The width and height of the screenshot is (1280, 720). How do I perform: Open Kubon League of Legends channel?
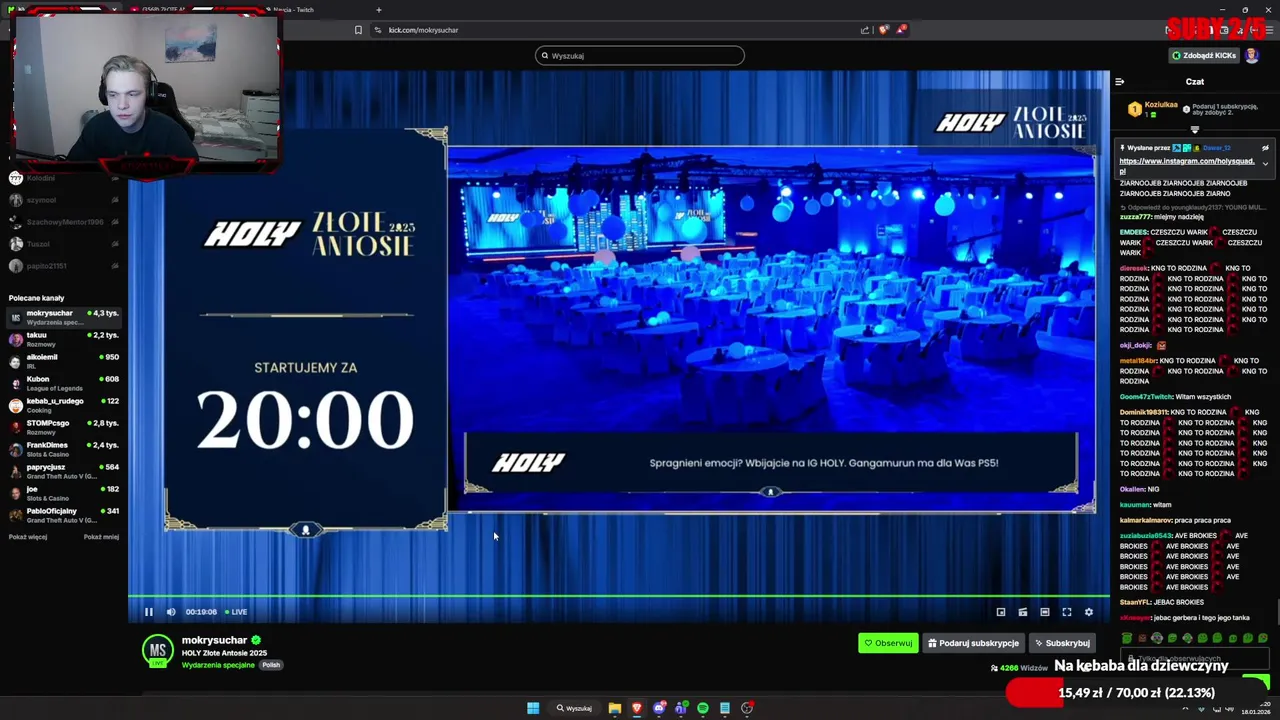pos(62,383)
